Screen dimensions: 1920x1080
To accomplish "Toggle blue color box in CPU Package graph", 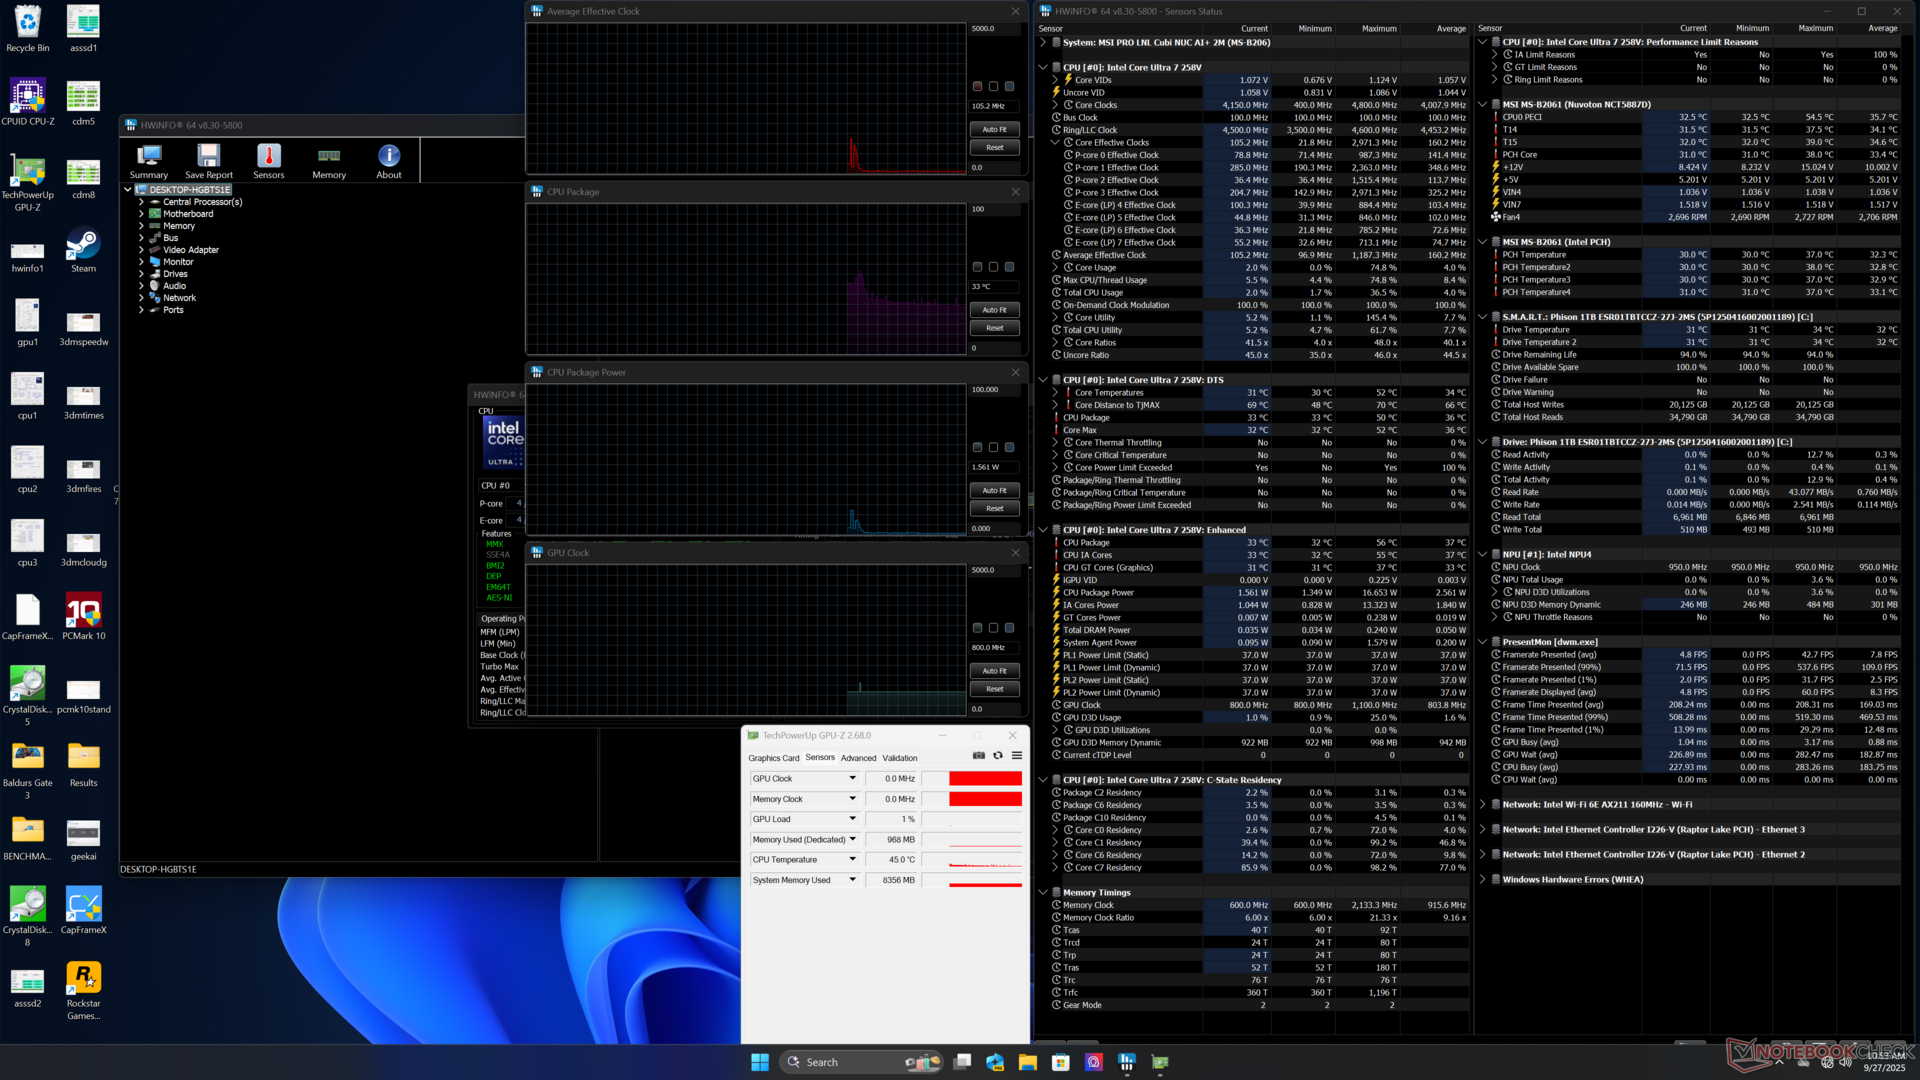I will tap(1010, 267).
